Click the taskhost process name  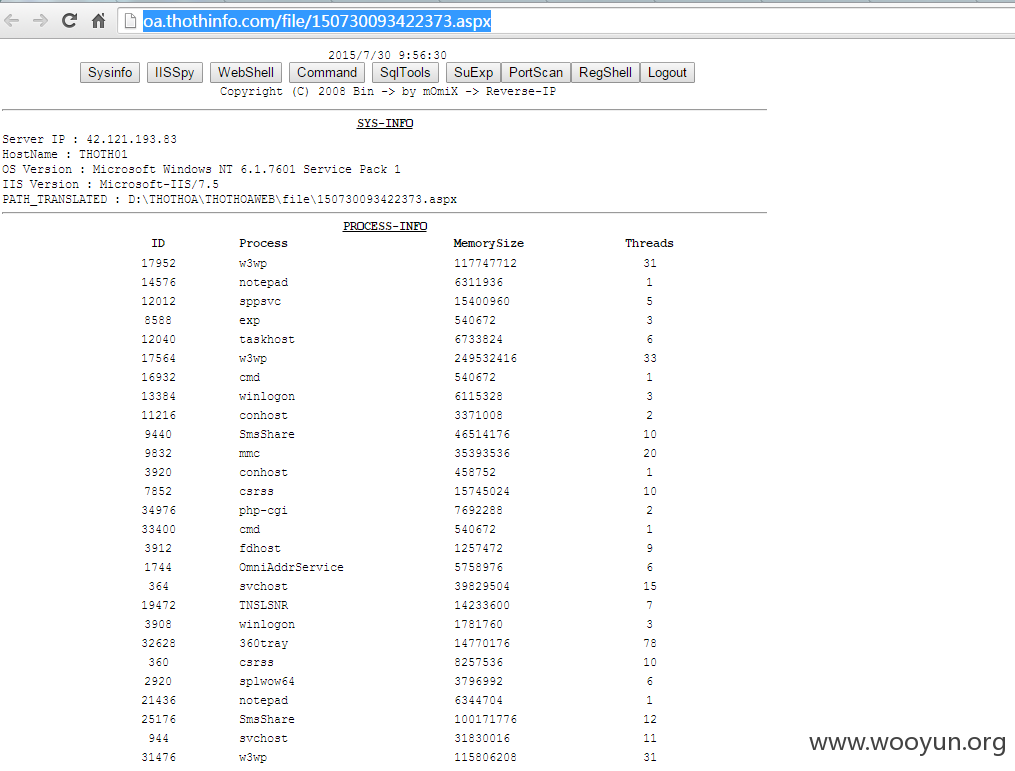(x=267, y=339)
